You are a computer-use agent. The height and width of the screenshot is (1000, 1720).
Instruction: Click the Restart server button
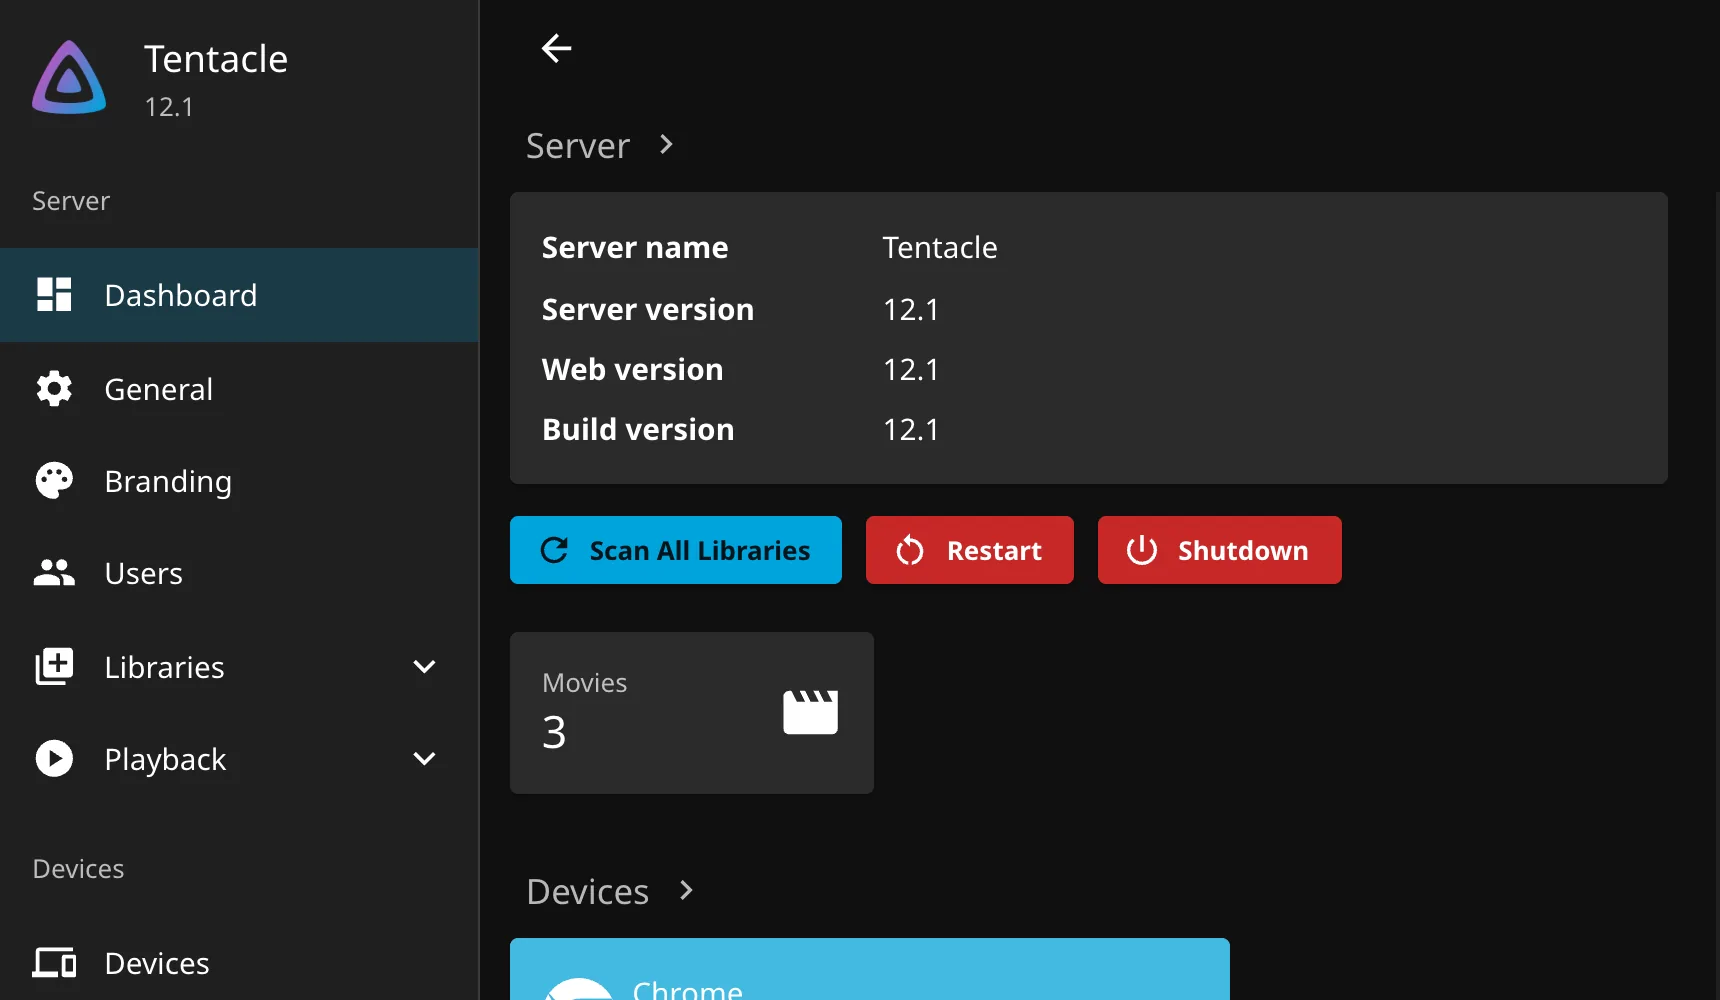pyautogui.click(x=970, y=550)
